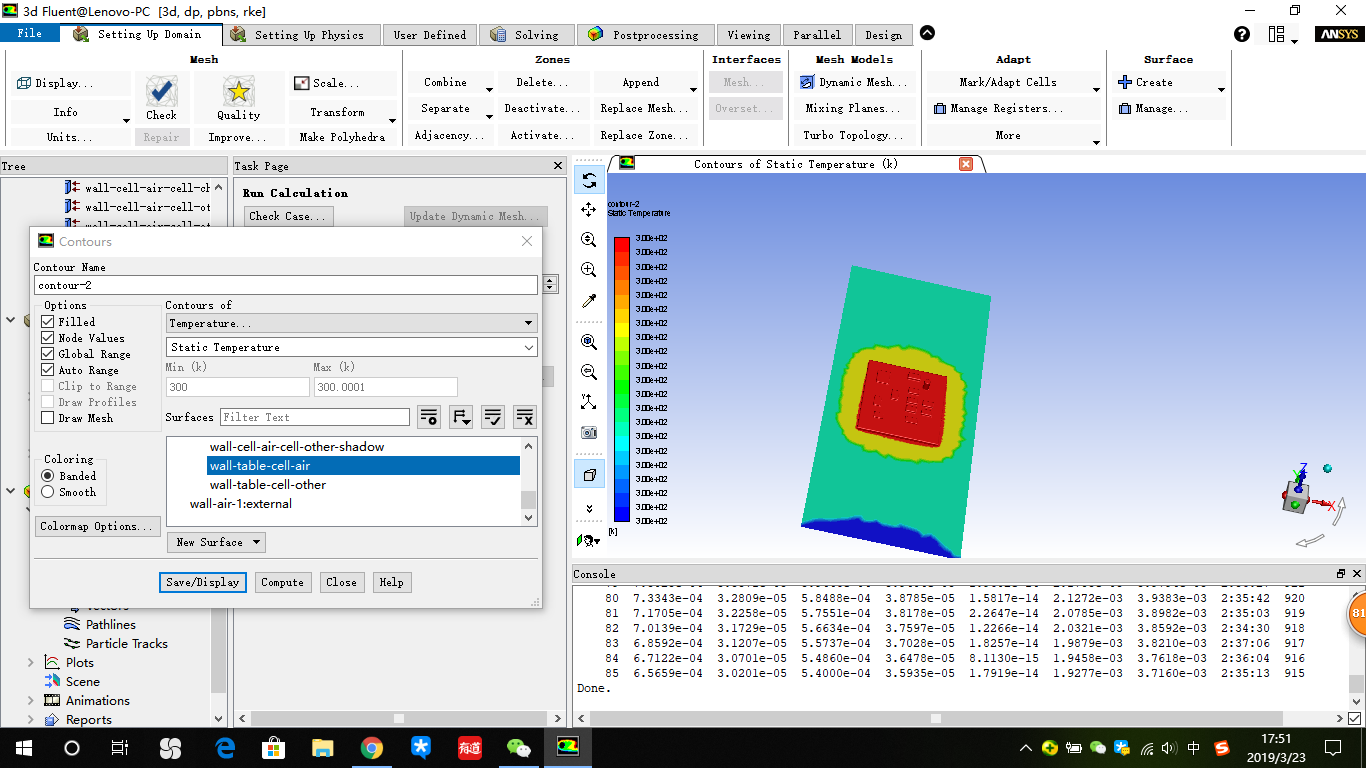This screenshot has height=768, width=1366.
Task: Click the deselect-all surfaces icon in Contours dialog
Action: (525, 416)
